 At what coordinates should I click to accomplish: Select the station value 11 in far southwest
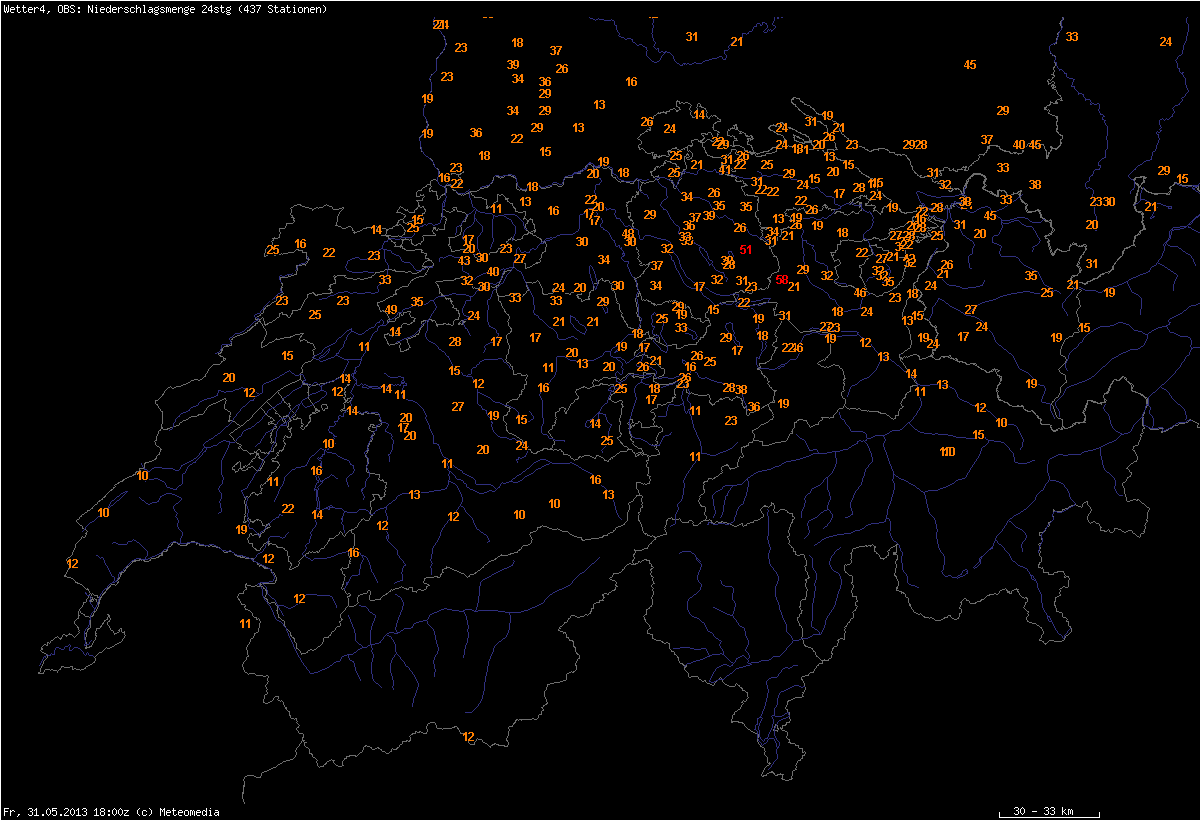245,624
